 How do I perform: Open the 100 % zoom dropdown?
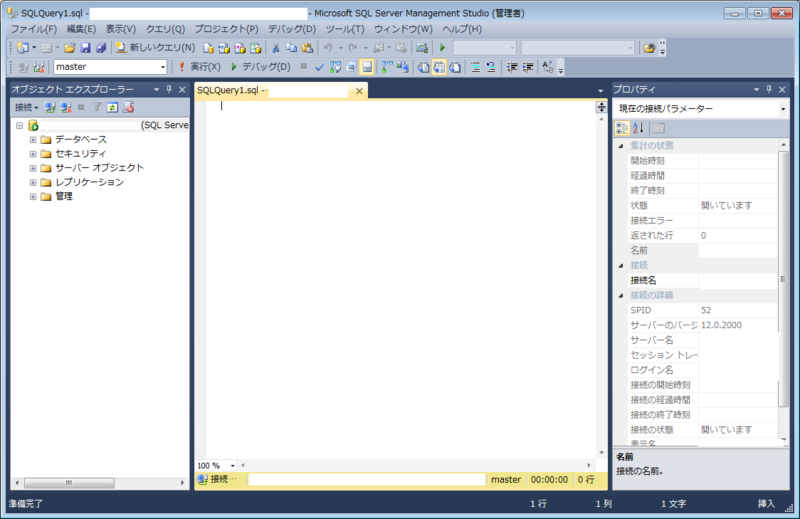point(232,465)
